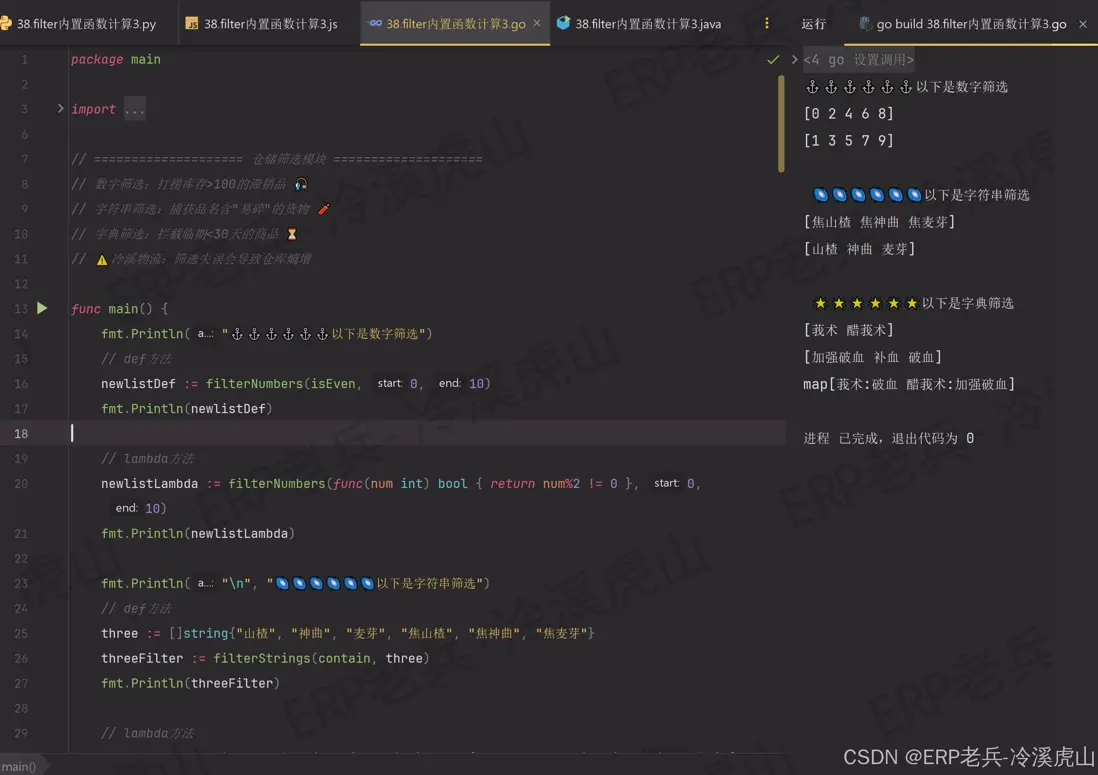
Task: Click the folded import ellipsis placeholder
Action: (134, 109)
